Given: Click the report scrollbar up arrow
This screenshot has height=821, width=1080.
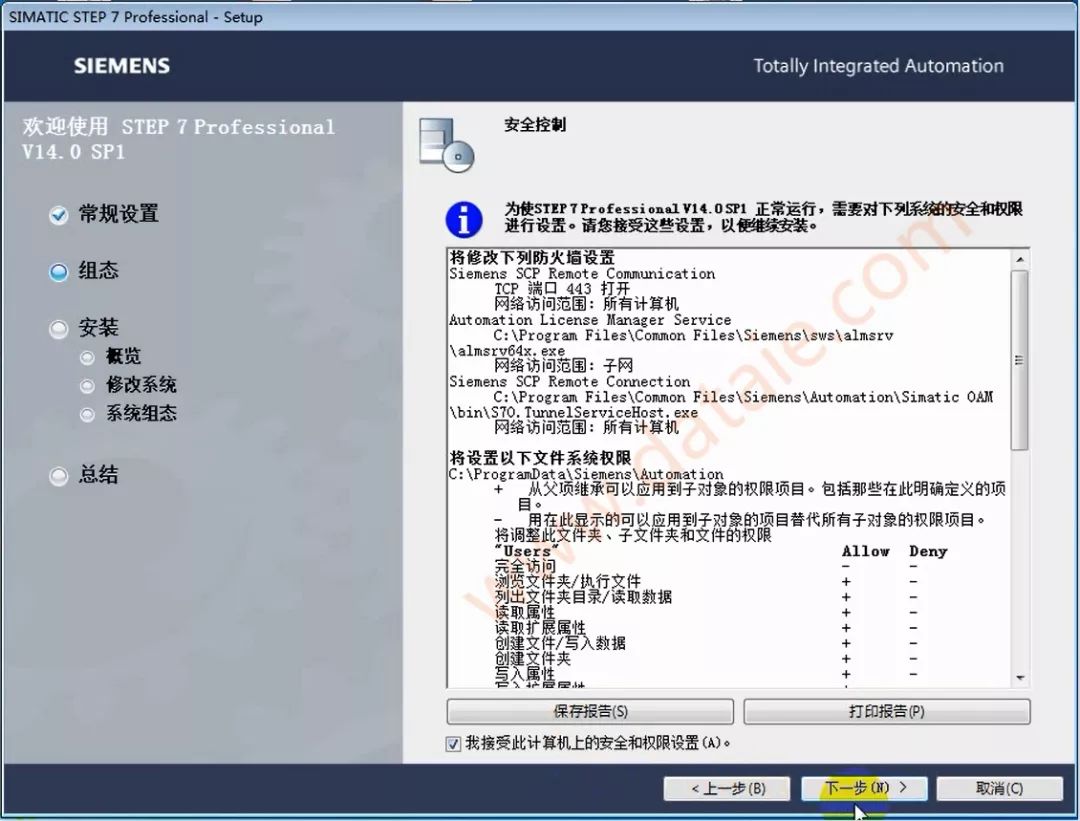Looking at the screenshot, I should [1020, 259].
